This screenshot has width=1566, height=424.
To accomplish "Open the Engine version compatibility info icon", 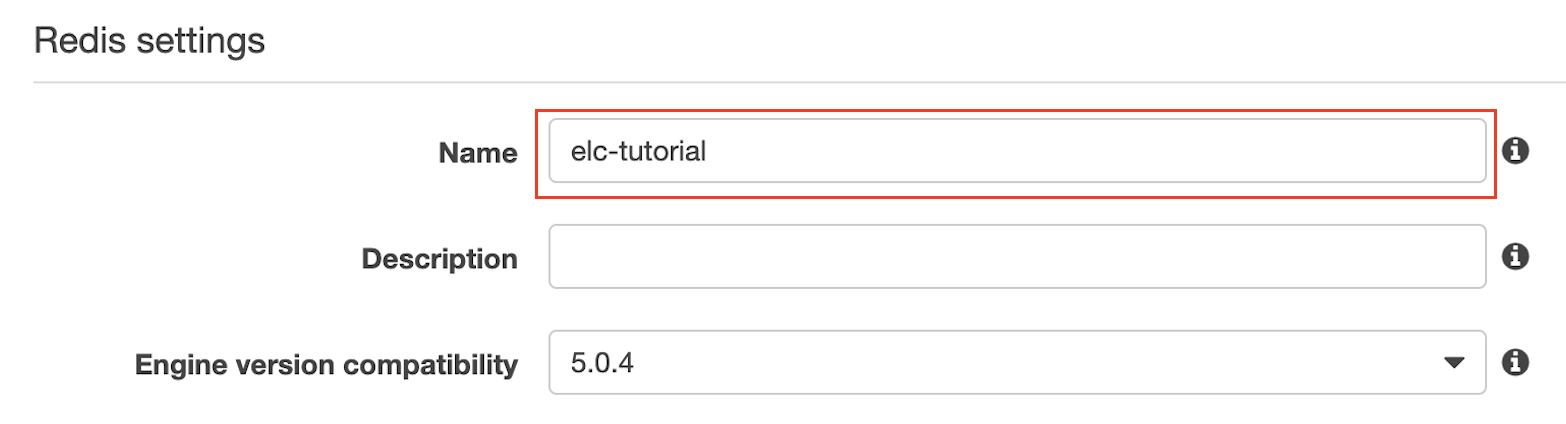I will pos(1516,362).
